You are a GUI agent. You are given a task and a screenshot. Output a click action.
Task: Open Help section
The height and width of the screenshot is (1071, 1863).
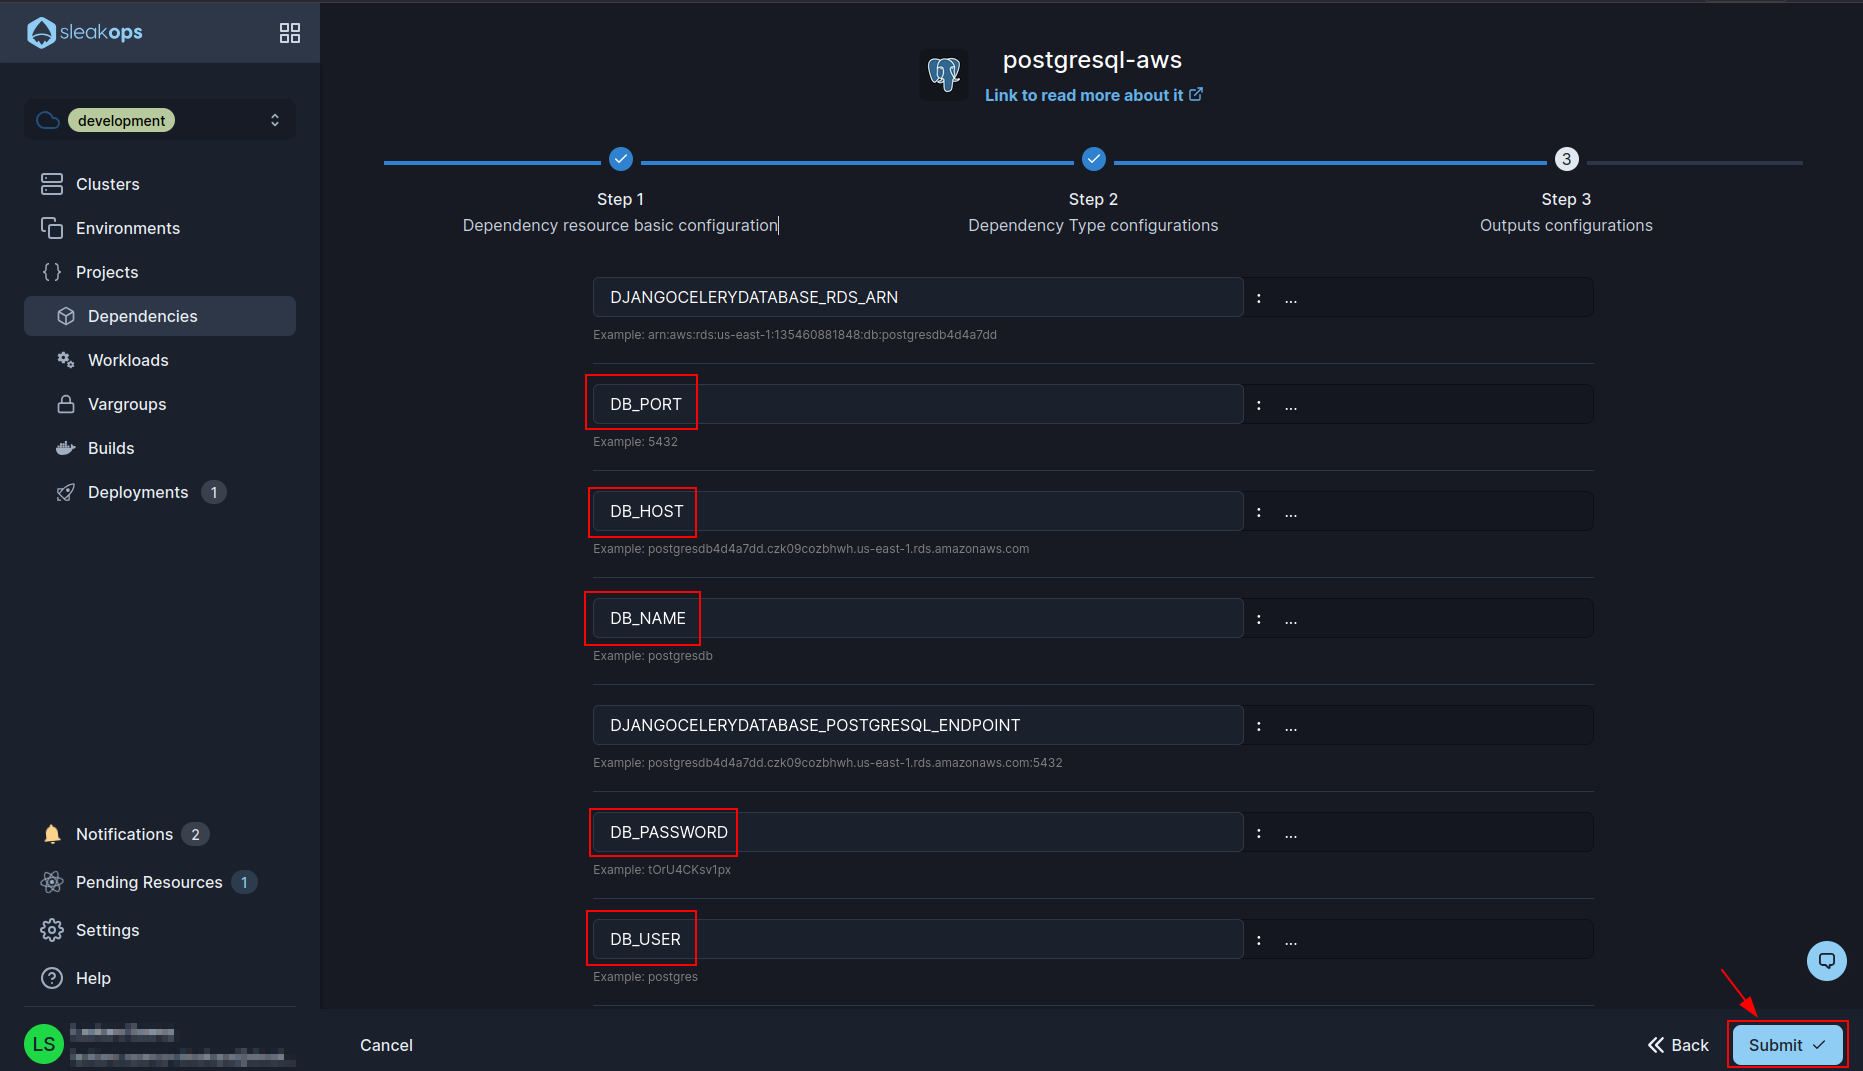pos(93,978)
